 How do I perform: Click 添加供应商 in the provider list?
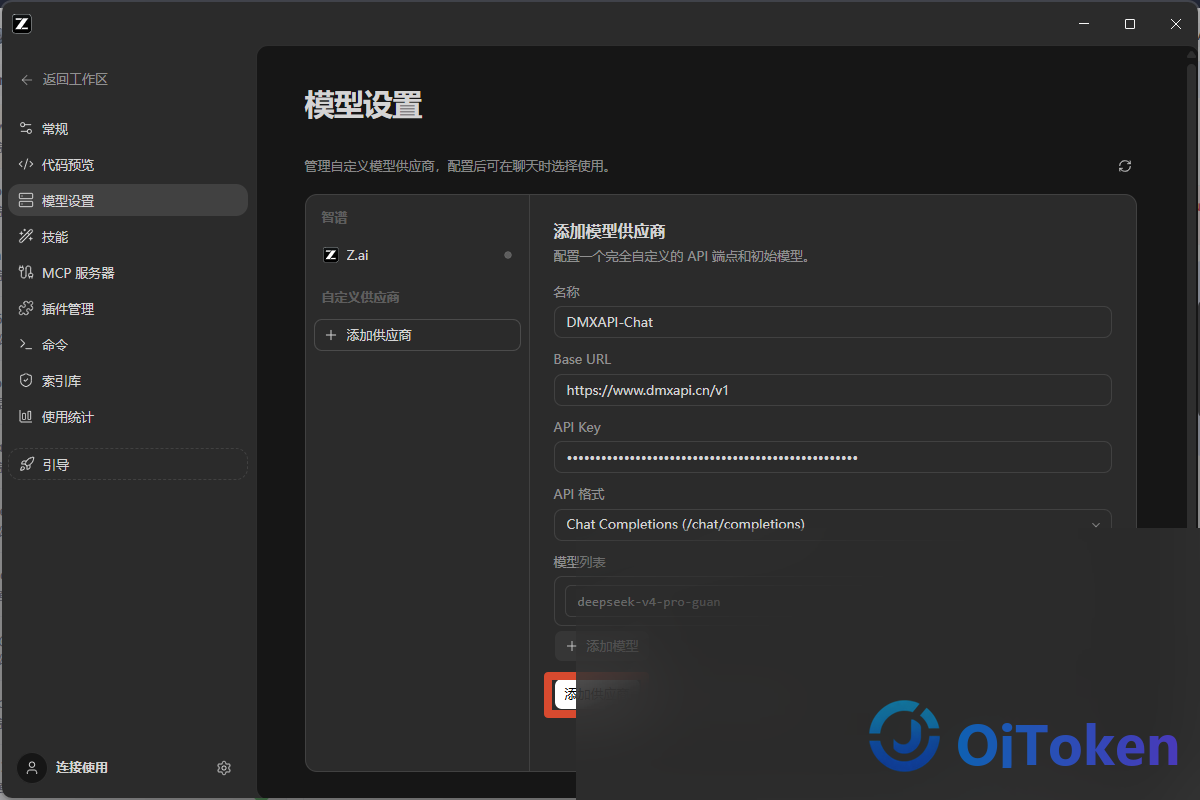click(x=417, y=335)
